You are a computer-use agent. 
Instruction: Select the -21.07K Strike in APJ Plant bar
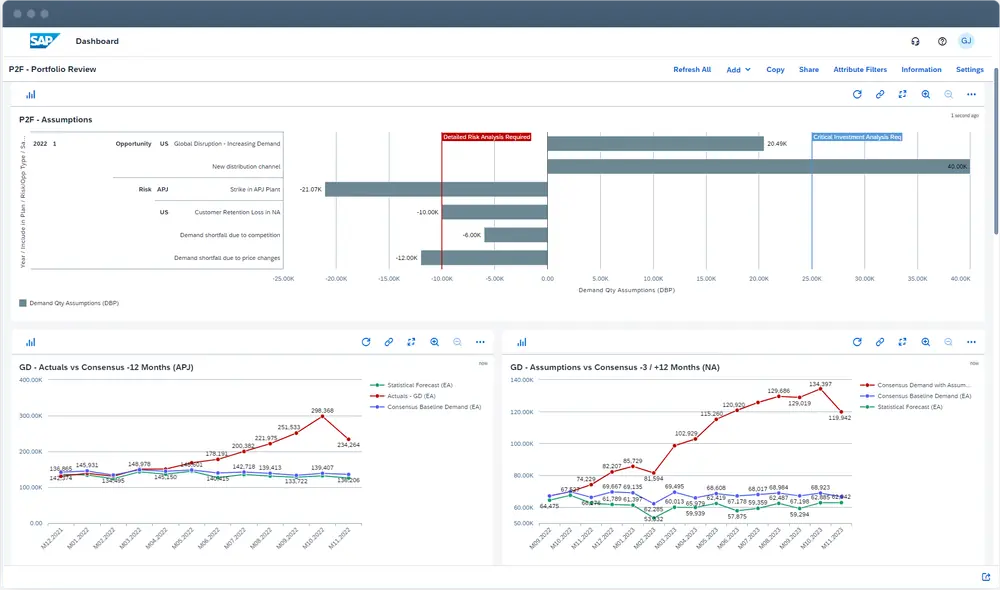[436, 189]
